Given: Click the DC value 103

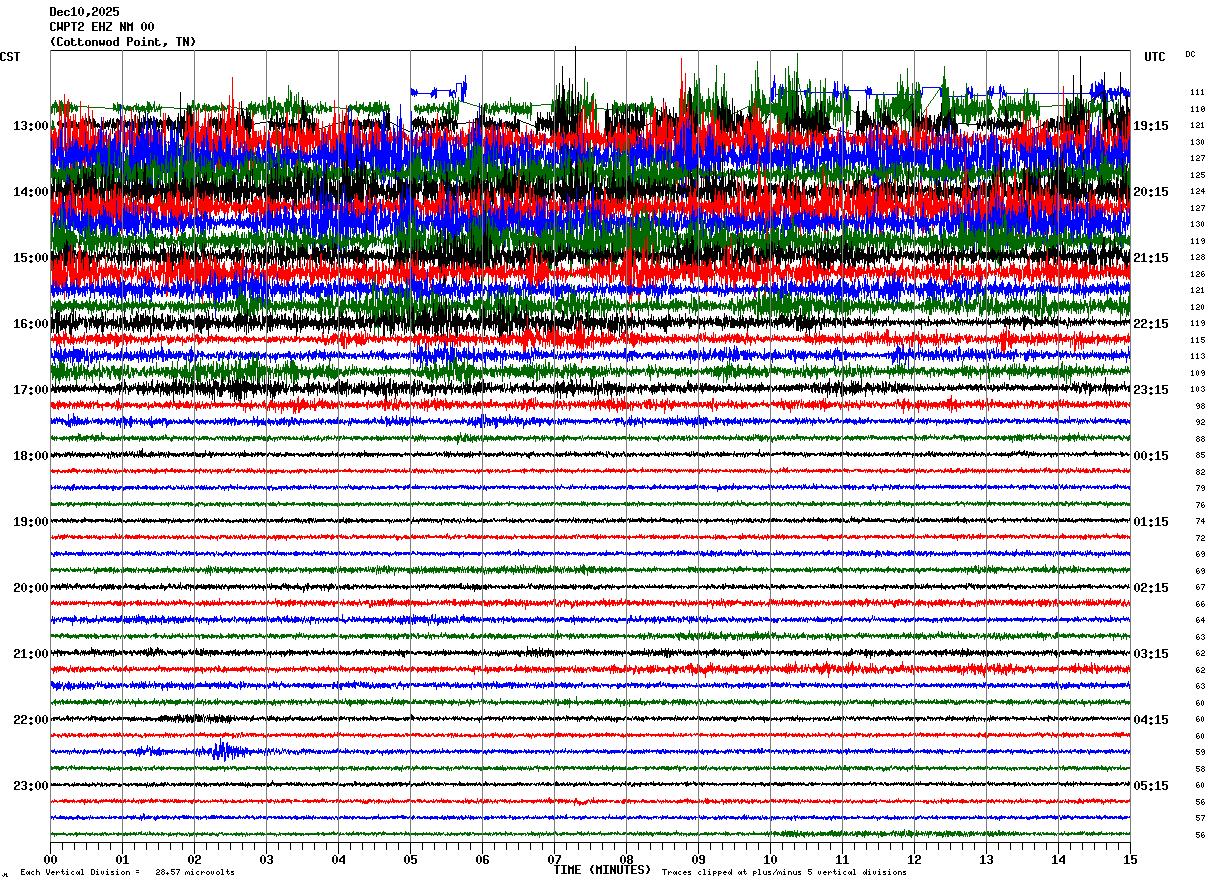Looking at the screenshot, I should click(x=1197, y=389).
